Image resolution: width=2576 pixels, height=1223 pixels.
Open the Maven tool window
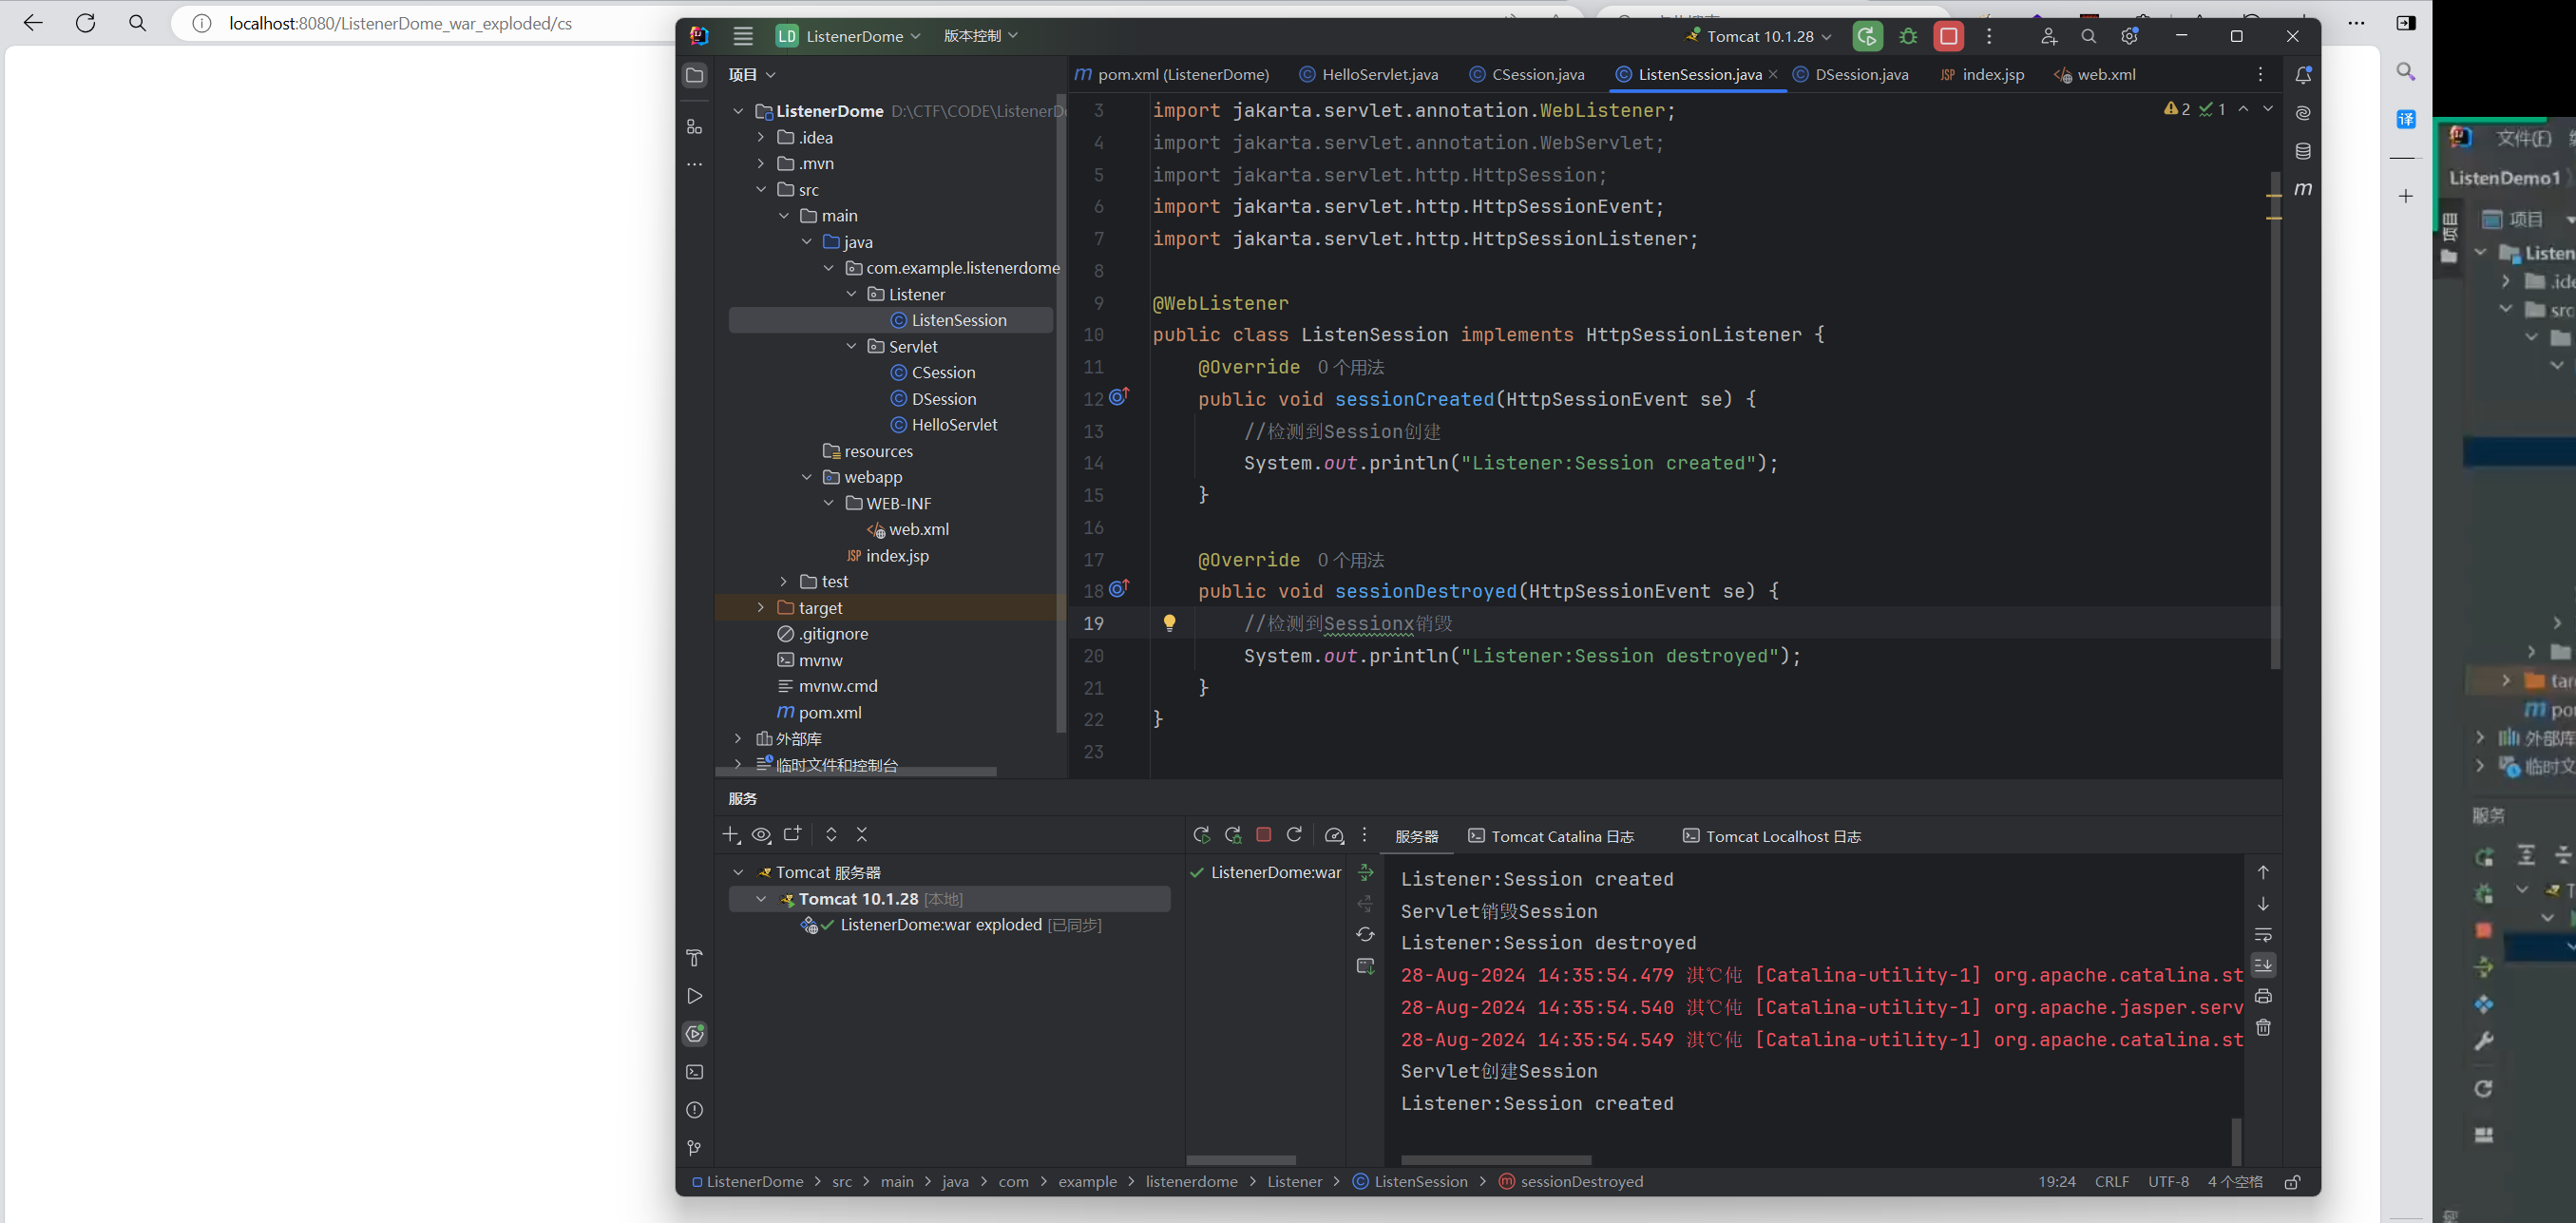(2303, 189)
